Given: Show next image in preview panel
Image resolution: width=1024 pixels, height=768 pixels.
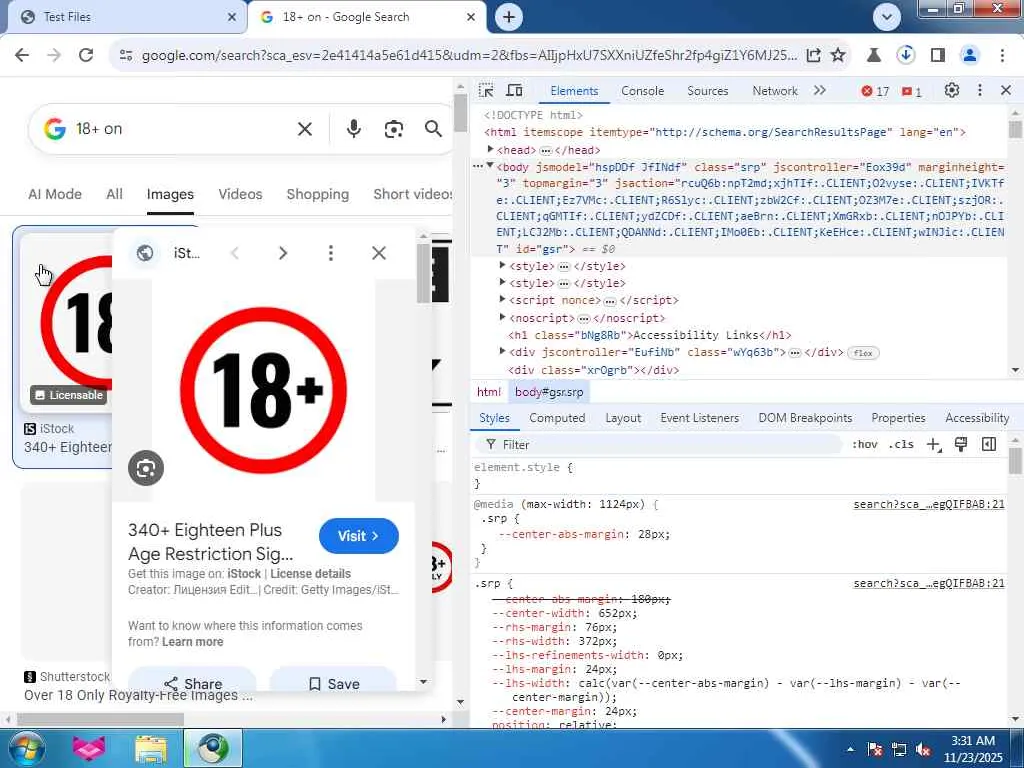Looking at the screenshot, I should [x=283, y=253].
